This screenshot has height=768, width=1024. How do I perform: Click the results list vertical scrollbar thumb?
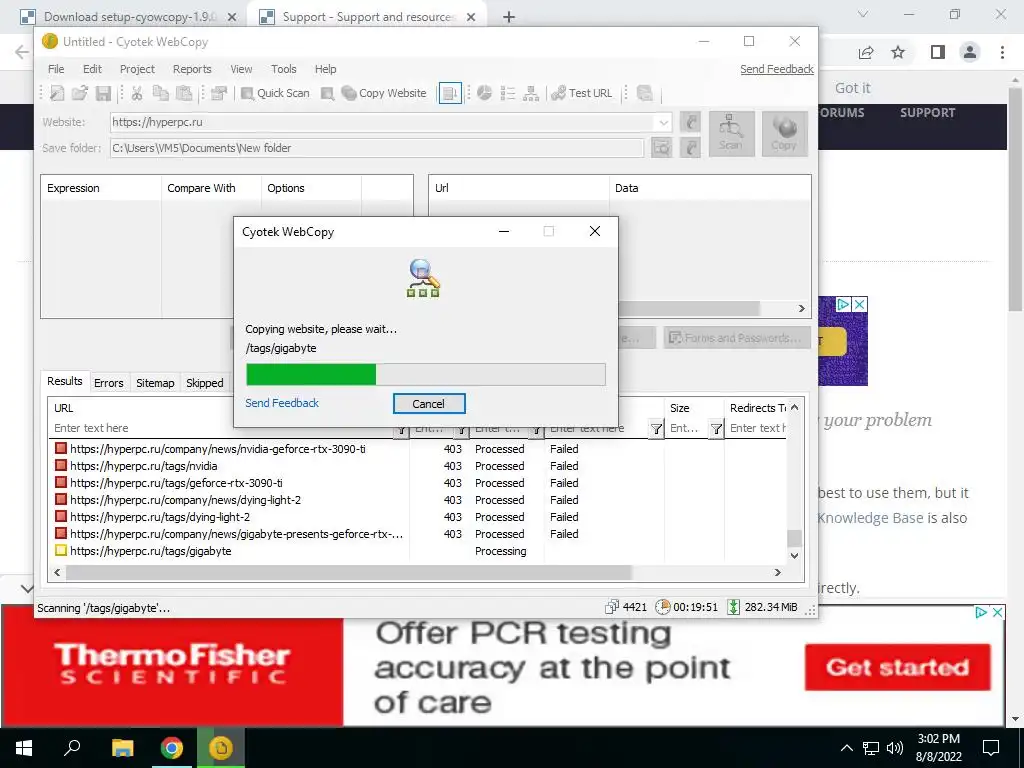tap(794, 538)
